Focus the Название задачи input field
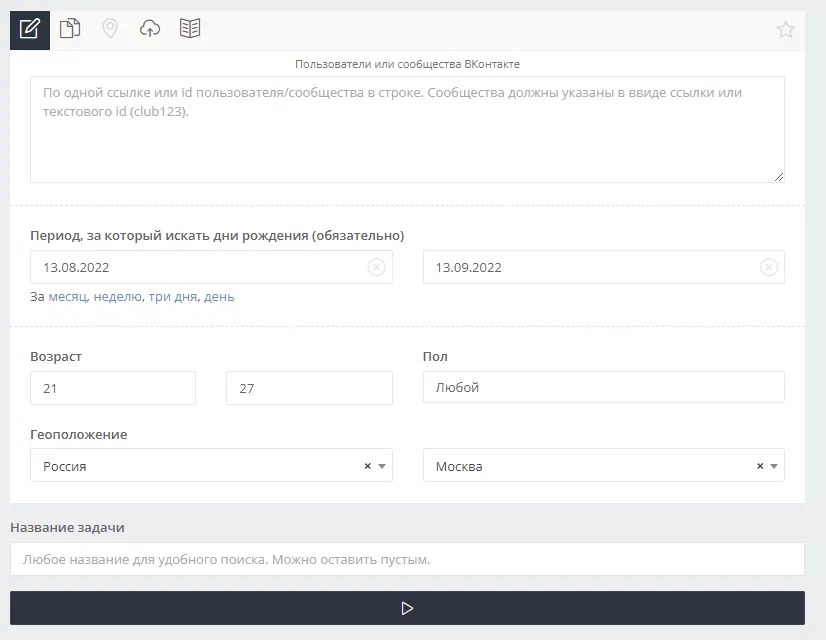Screen dimensions: 826x640 click(x=407, y=559)
